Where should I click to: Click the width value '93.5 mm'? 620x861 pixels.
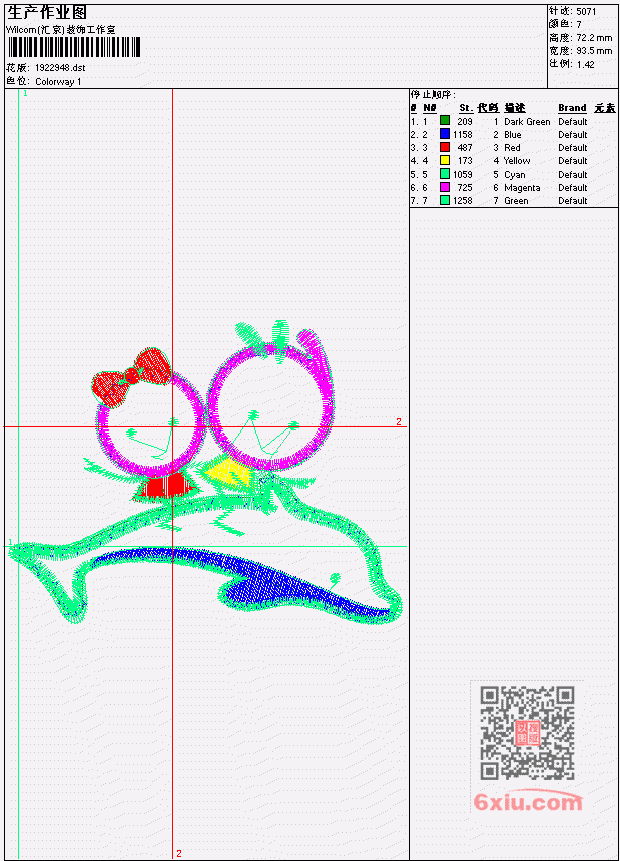click(594, 51)
